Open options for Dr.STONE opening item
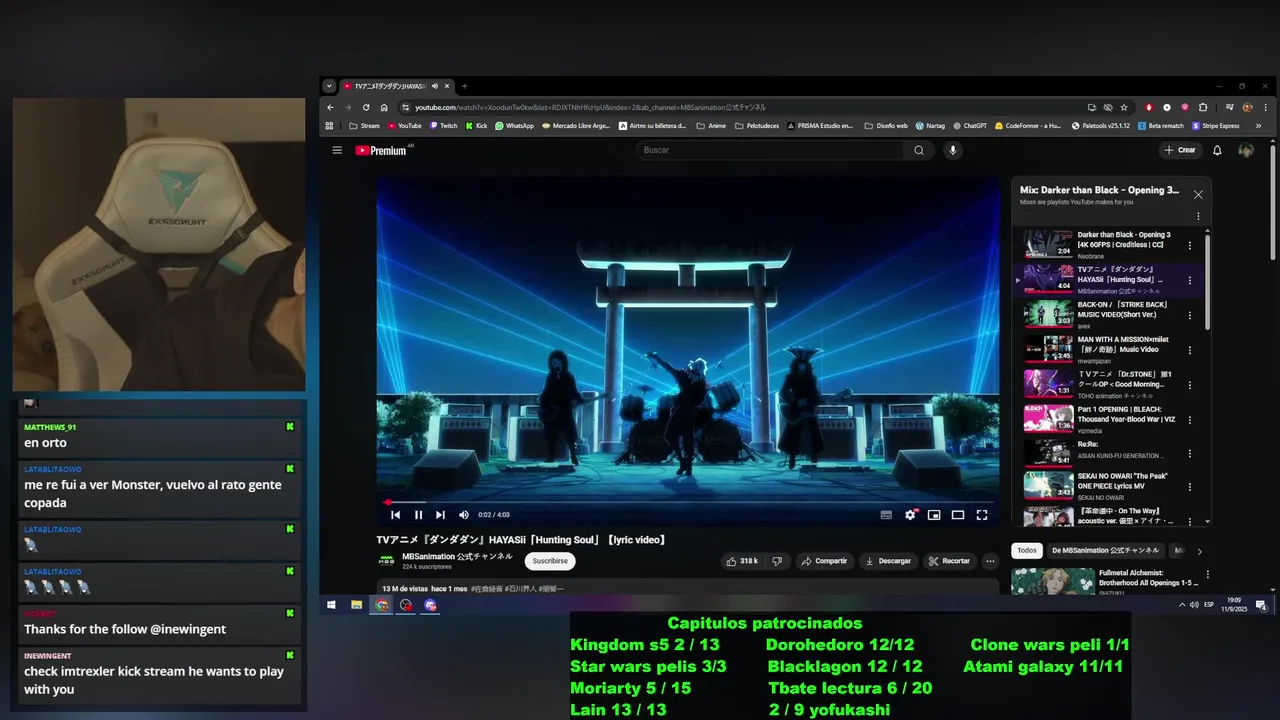 [1190, 385]
